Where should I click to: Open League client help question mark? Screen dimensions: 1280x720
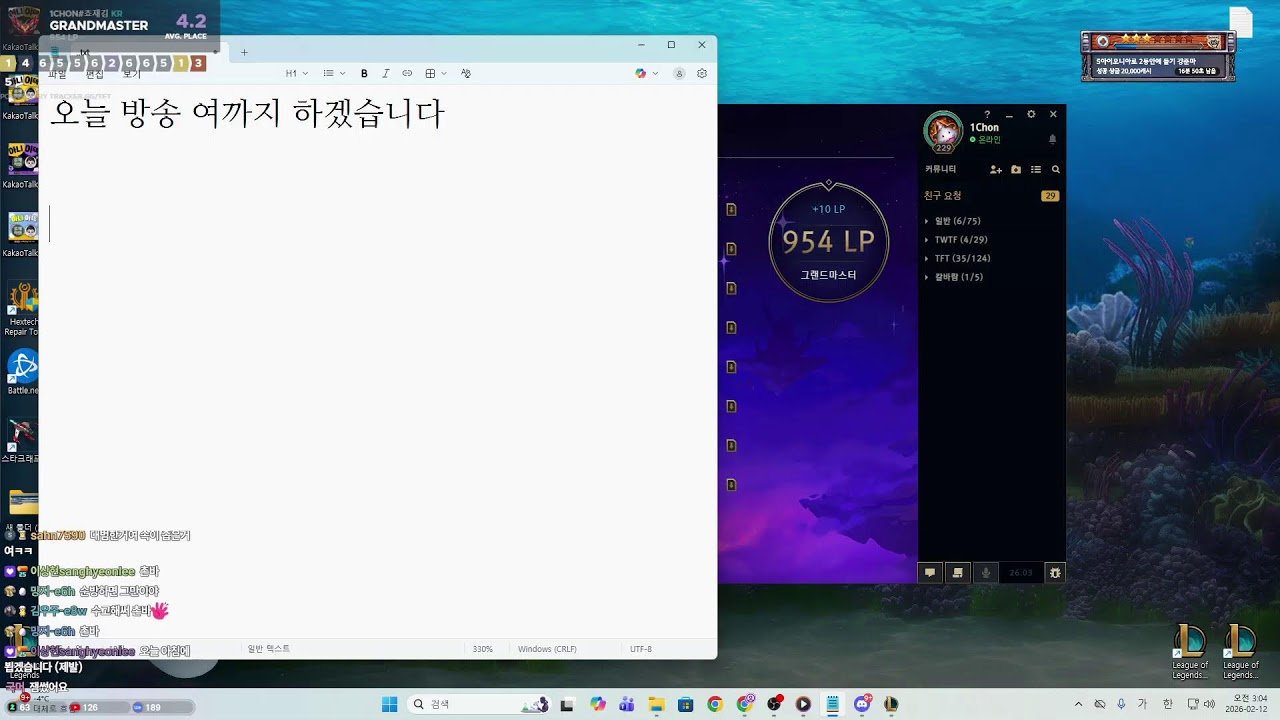987,114
